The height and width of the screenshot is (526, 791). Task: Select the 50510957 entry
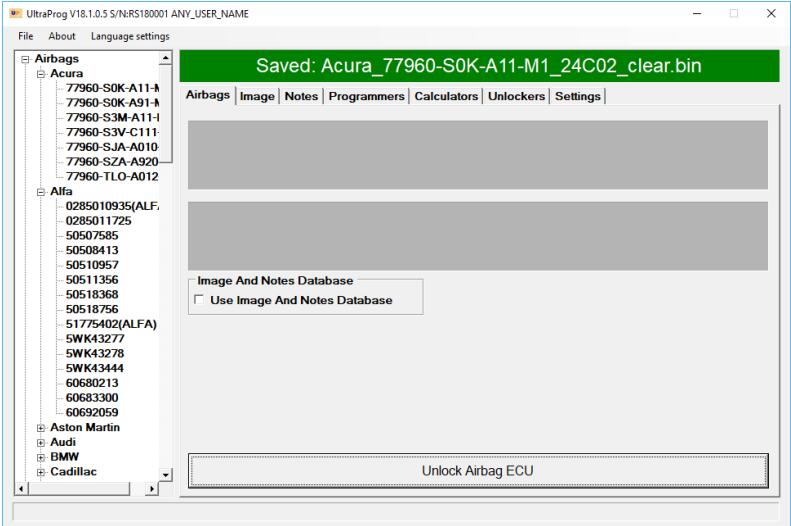click(x=92, y=265)
